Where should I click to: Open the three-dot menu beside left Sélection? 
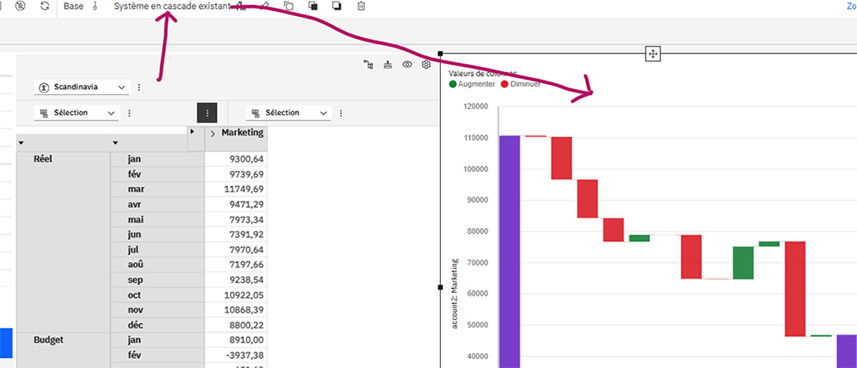tap(130, 113)
